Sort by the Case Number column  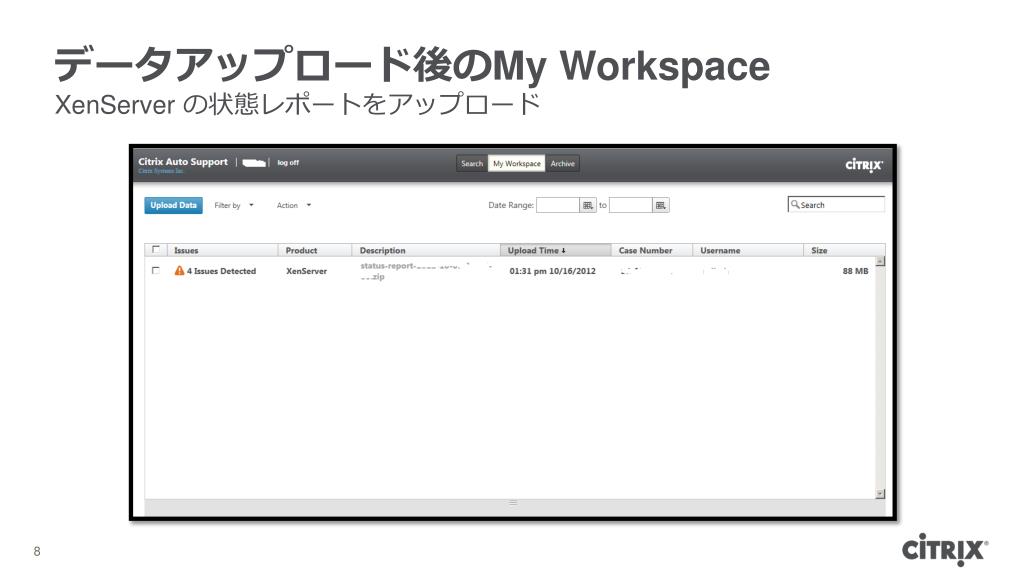point(652,250)
